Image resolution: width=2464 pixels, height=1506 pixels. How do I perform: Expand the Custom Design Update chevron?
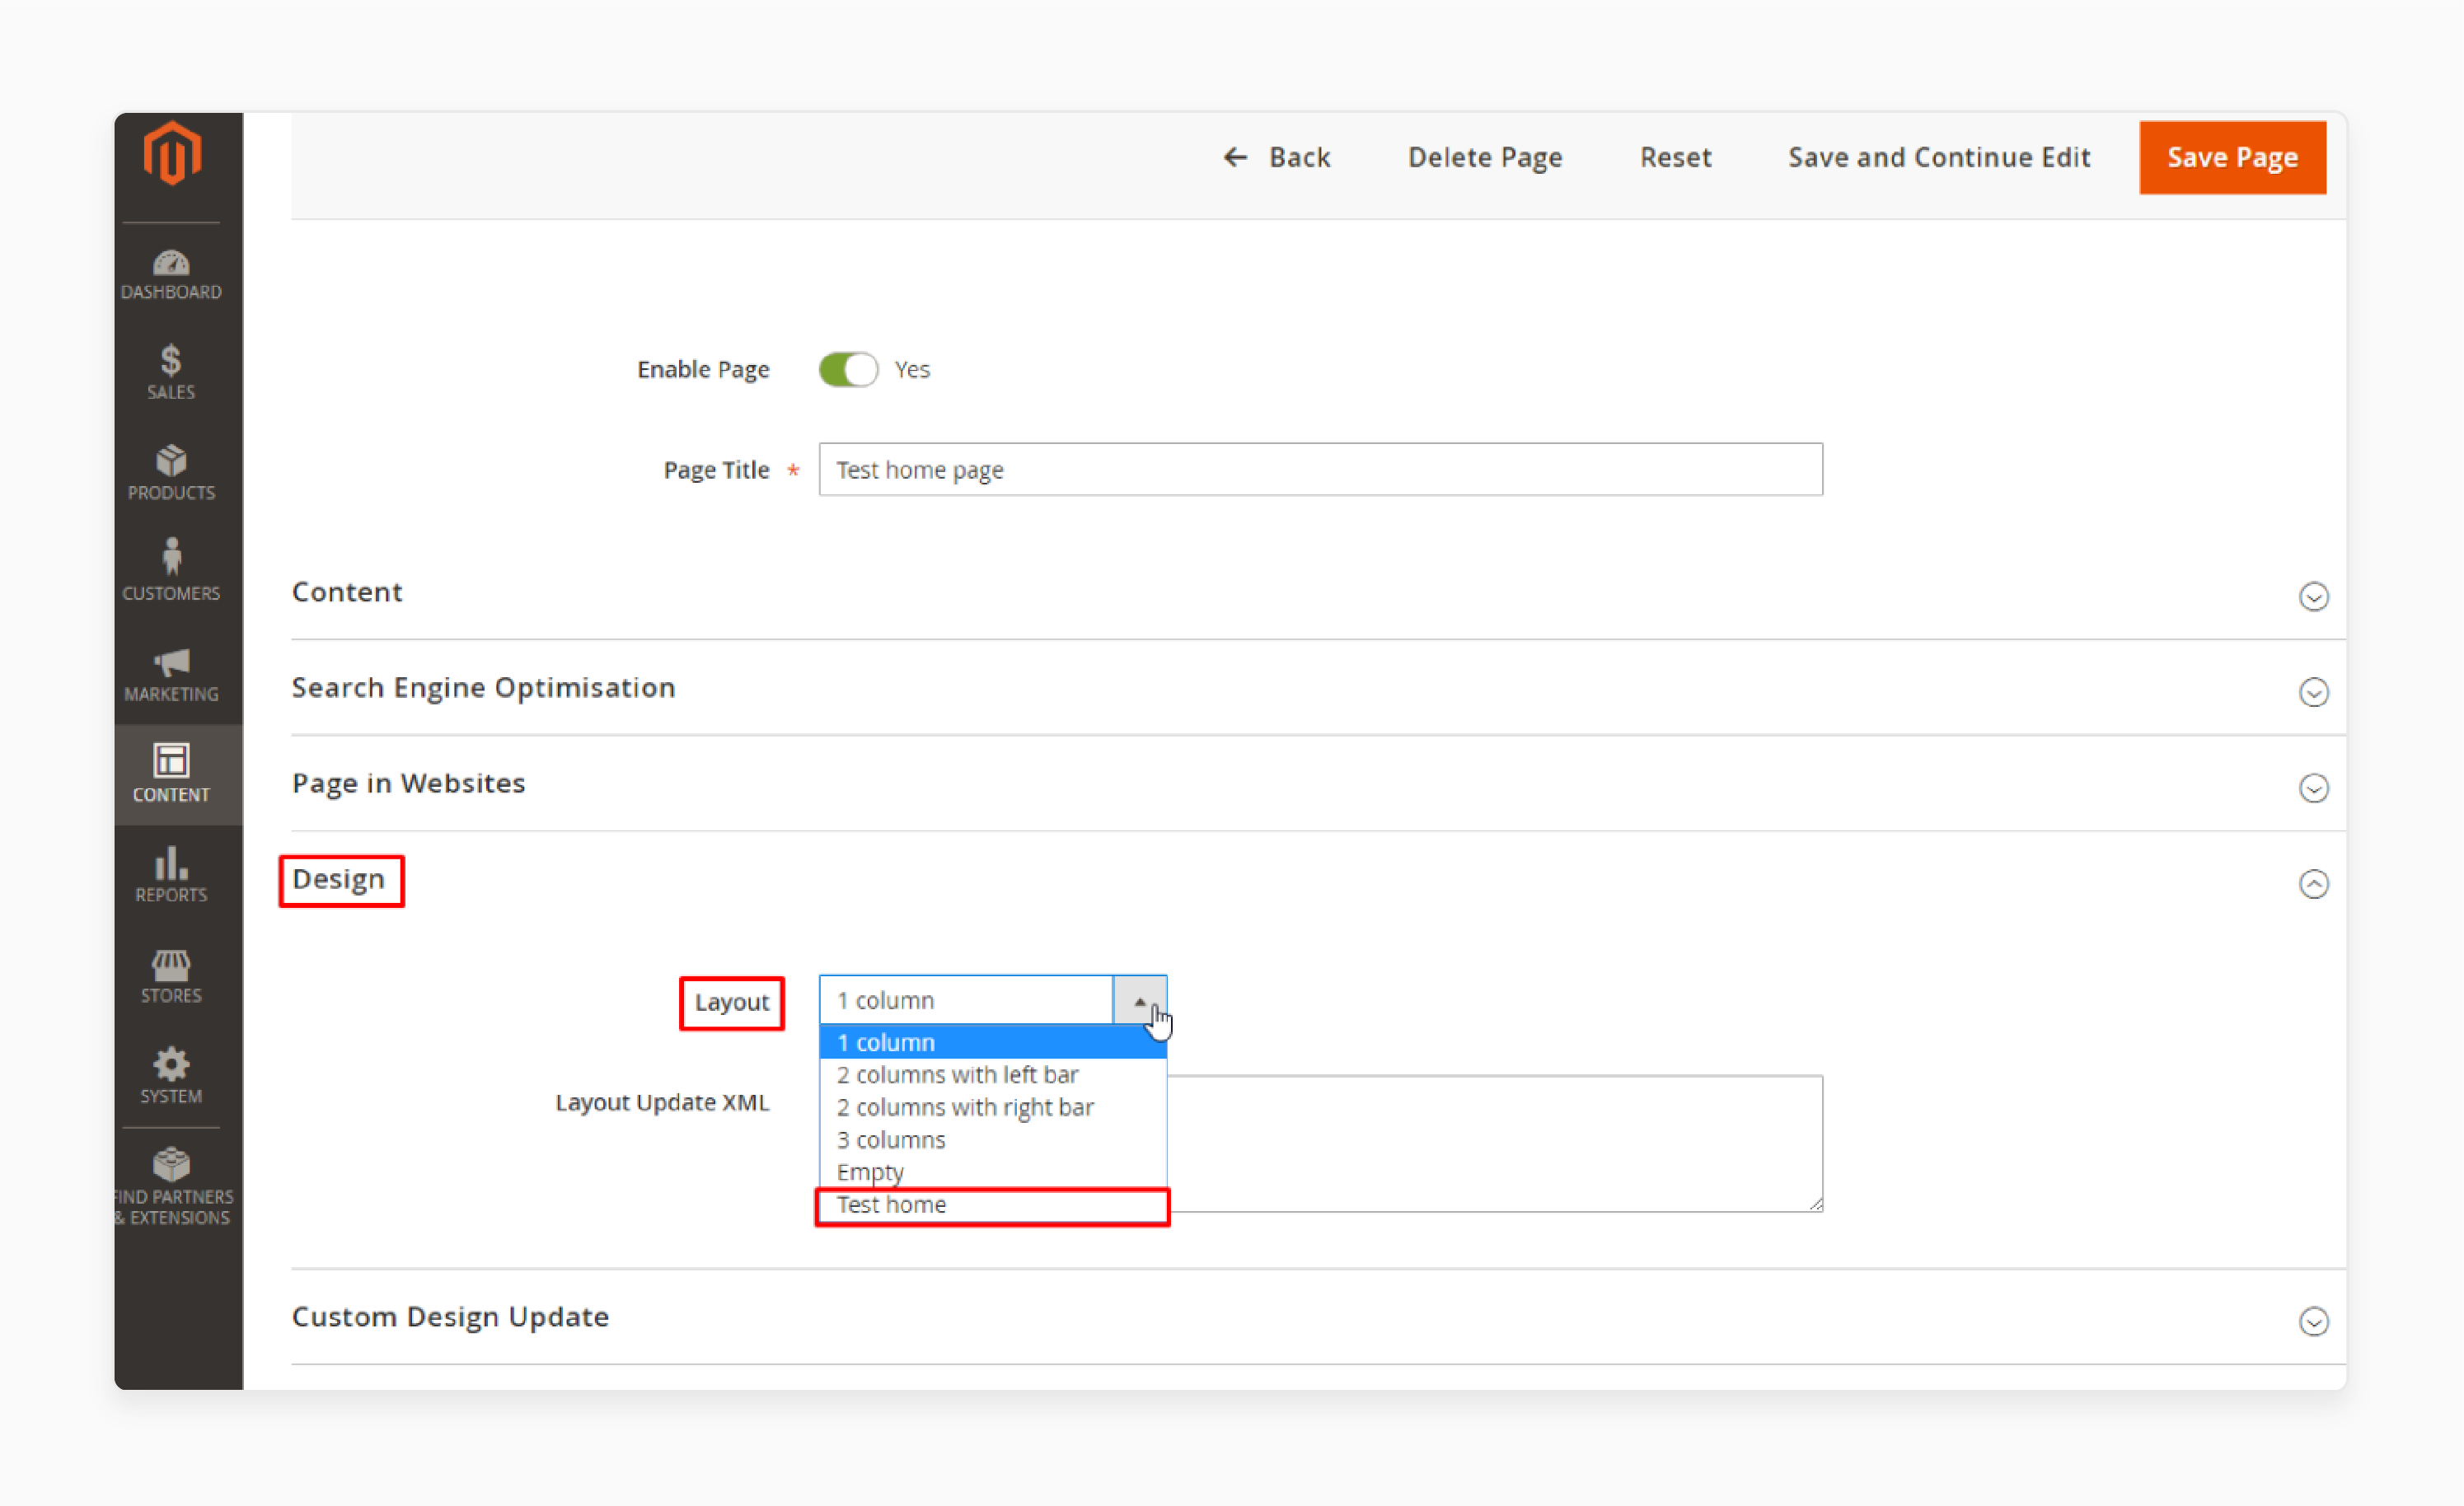(x=2313, y=1322)
